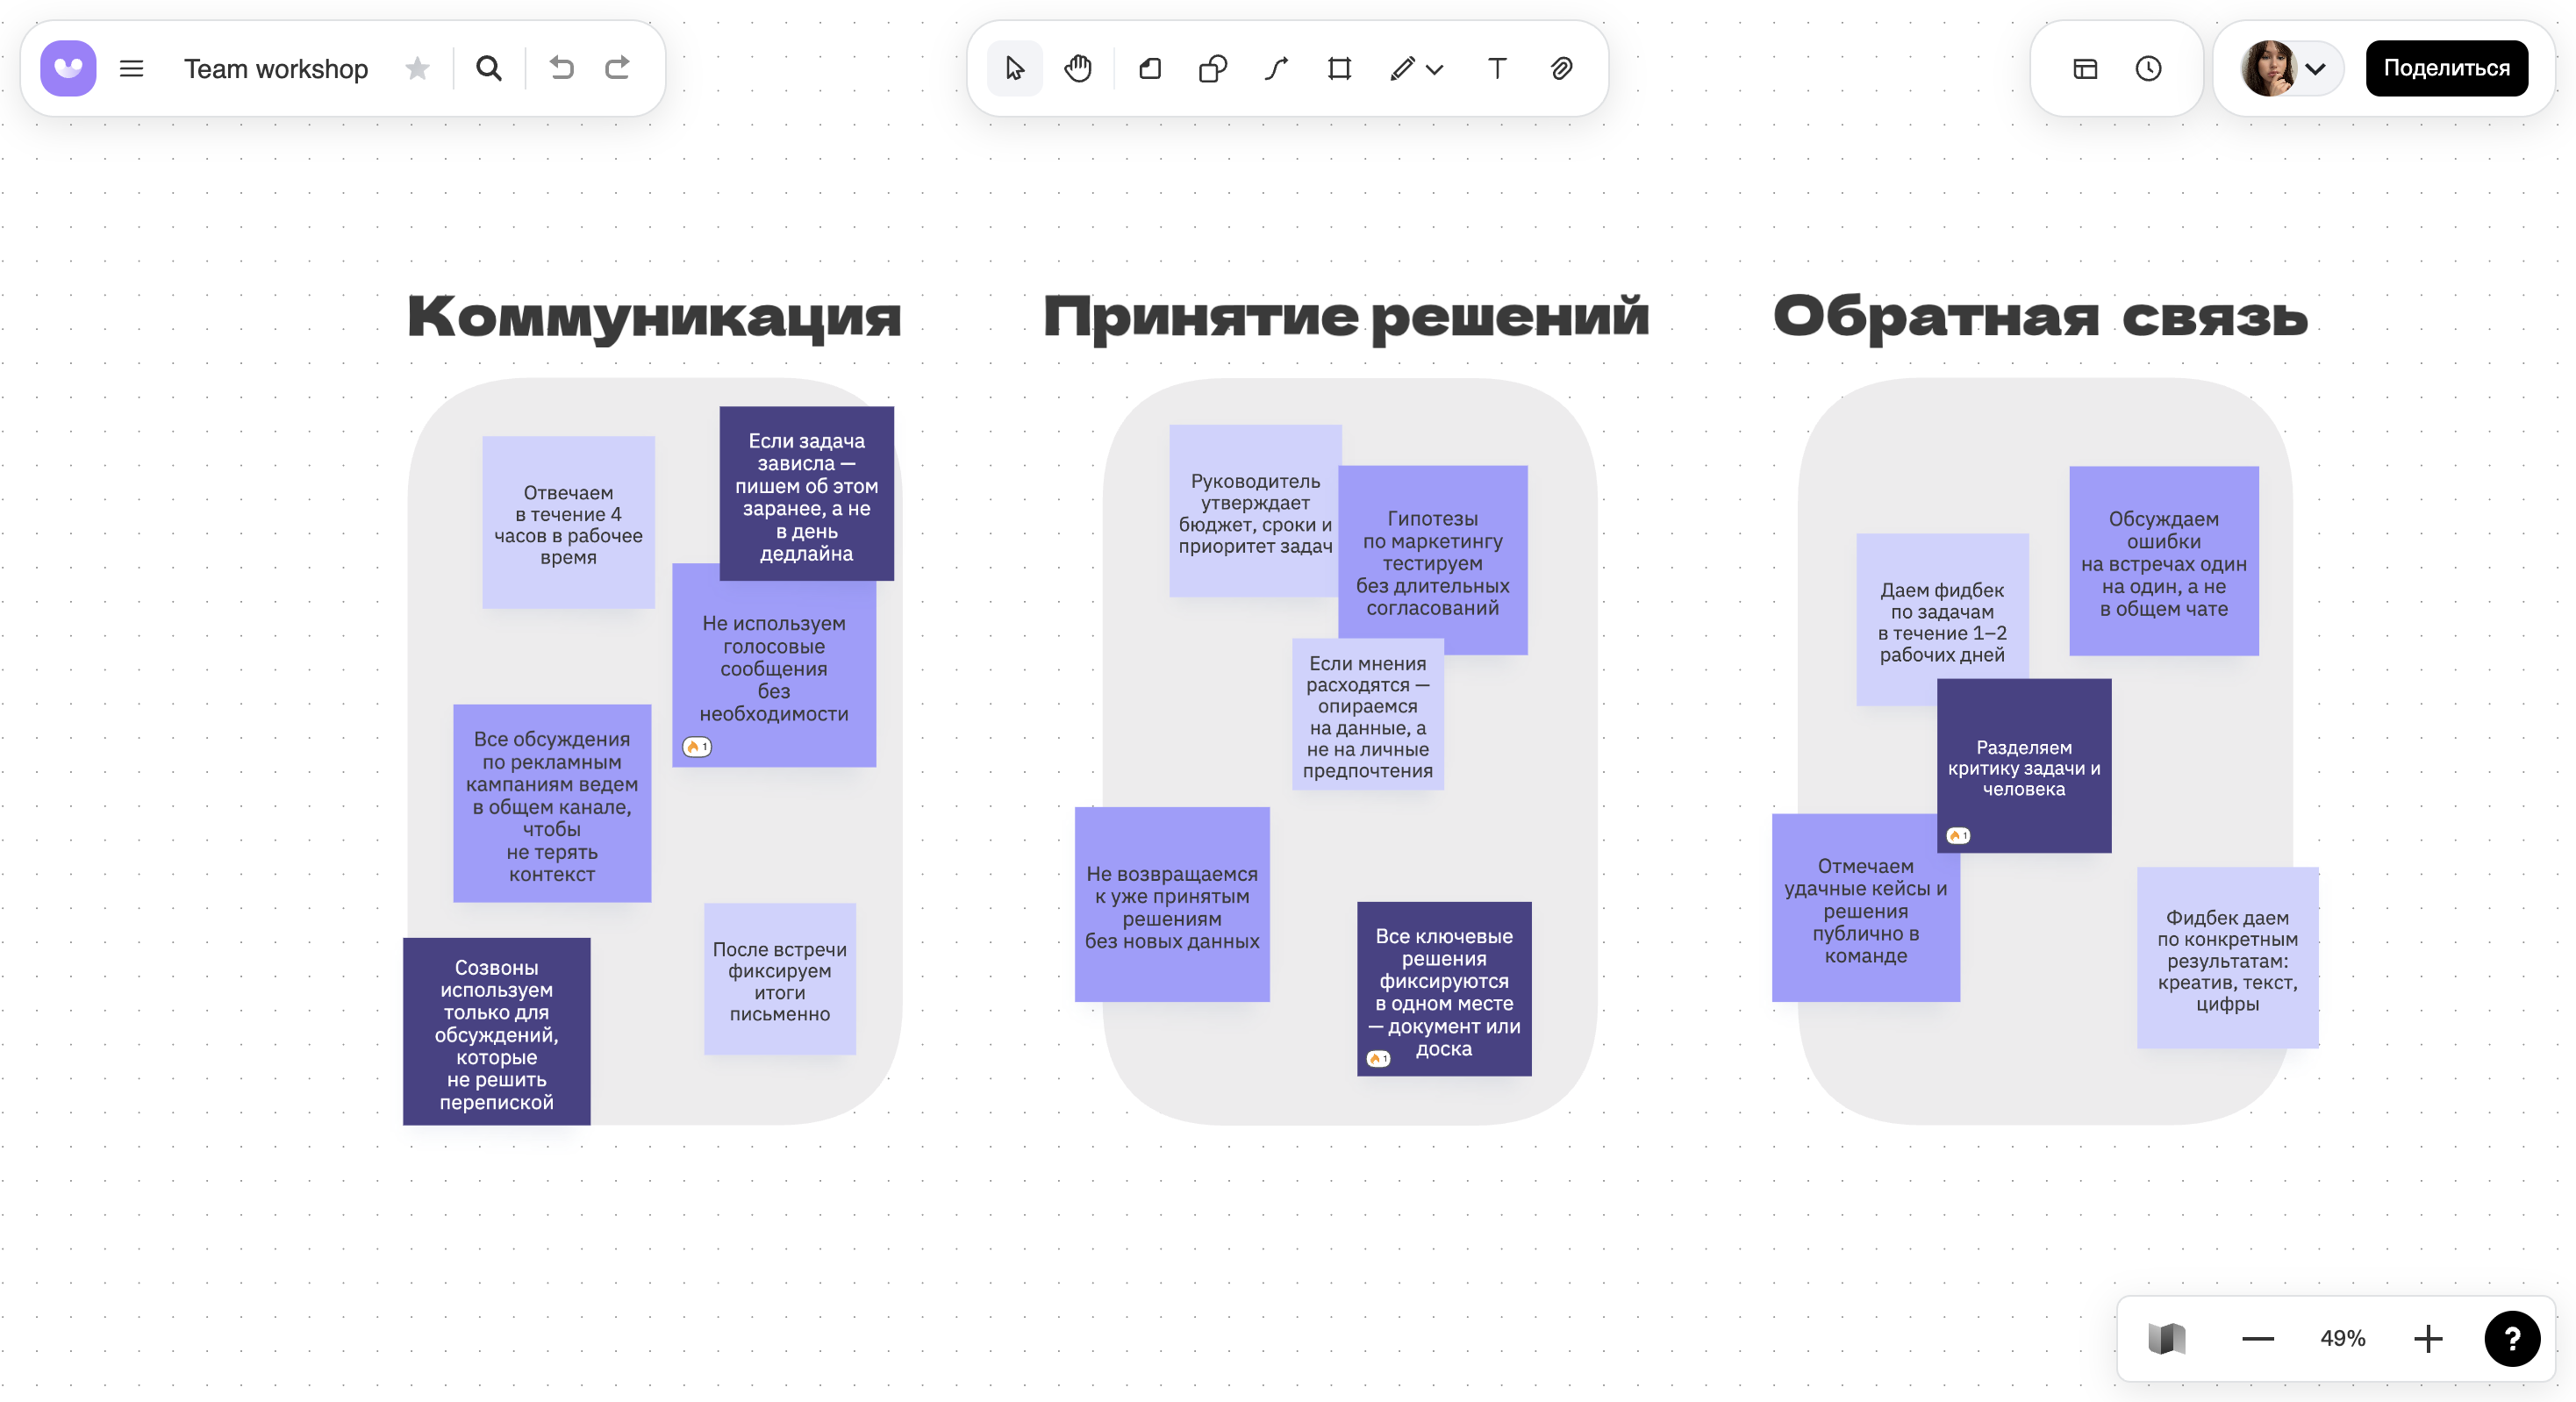
Task: Select the Обратная связь heading
Action: pyautogui.click(x=2040, y=318)
